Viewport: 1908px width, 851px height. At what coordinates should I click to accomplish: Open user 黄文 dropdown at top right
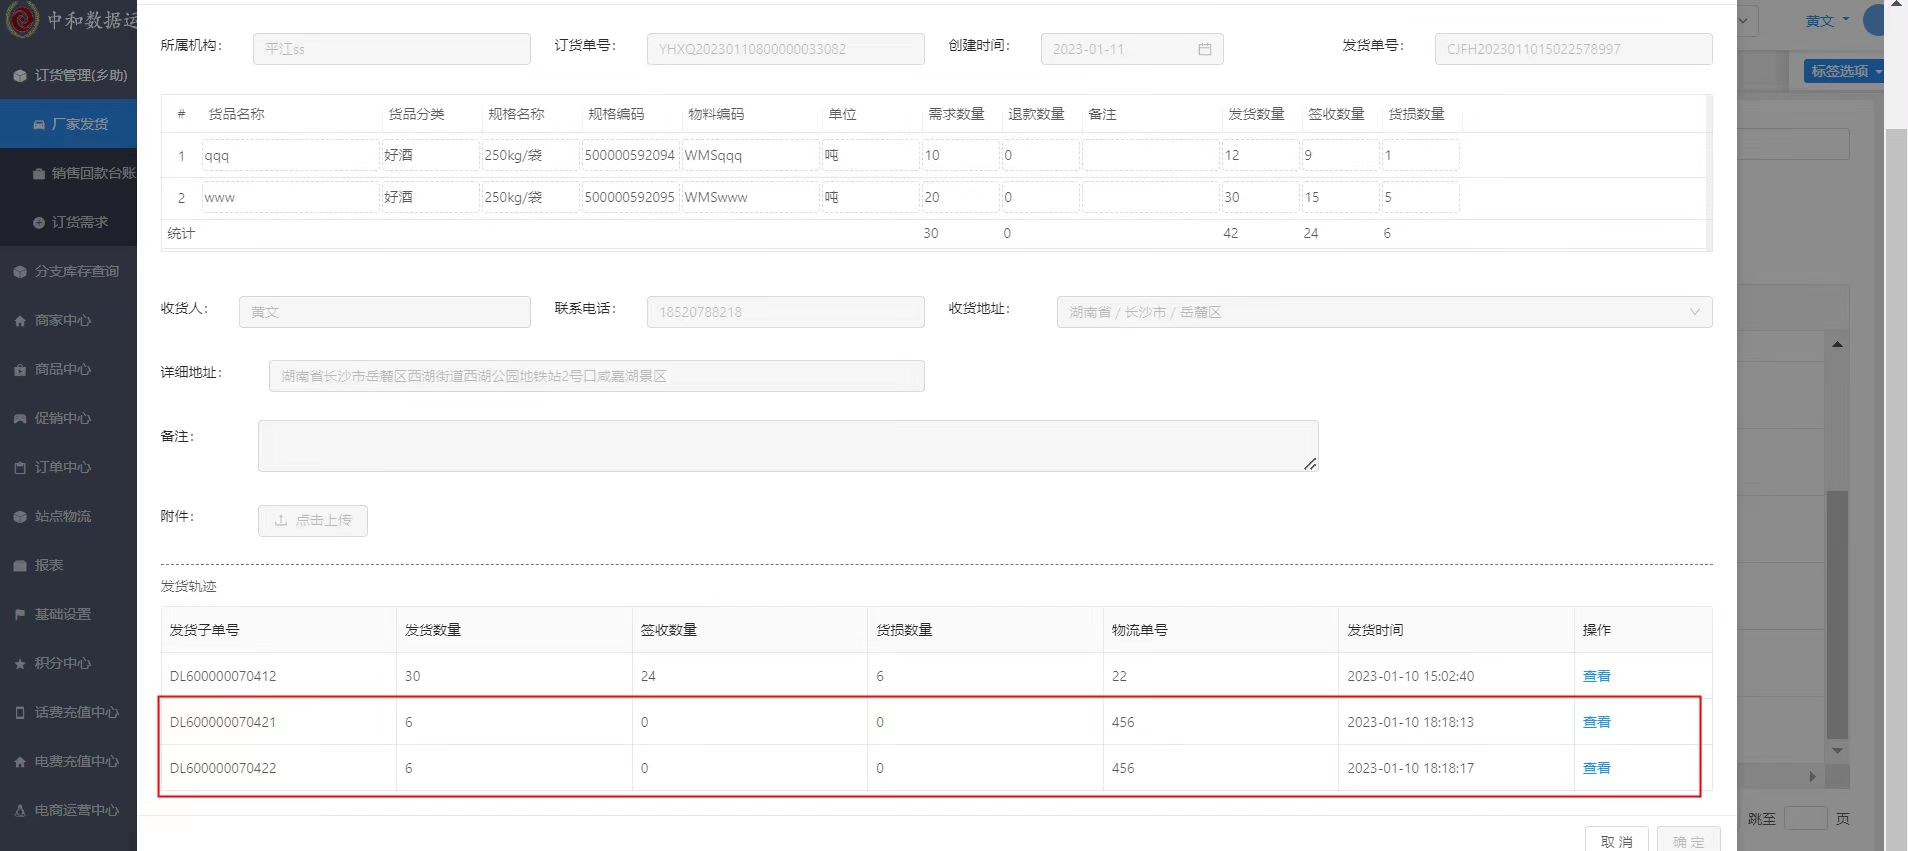click(x=1827, y=20)
